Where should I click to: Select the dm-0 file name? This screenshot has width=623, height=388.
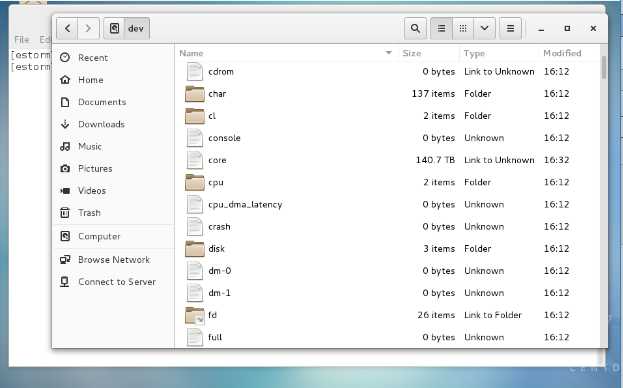point(220,271)
